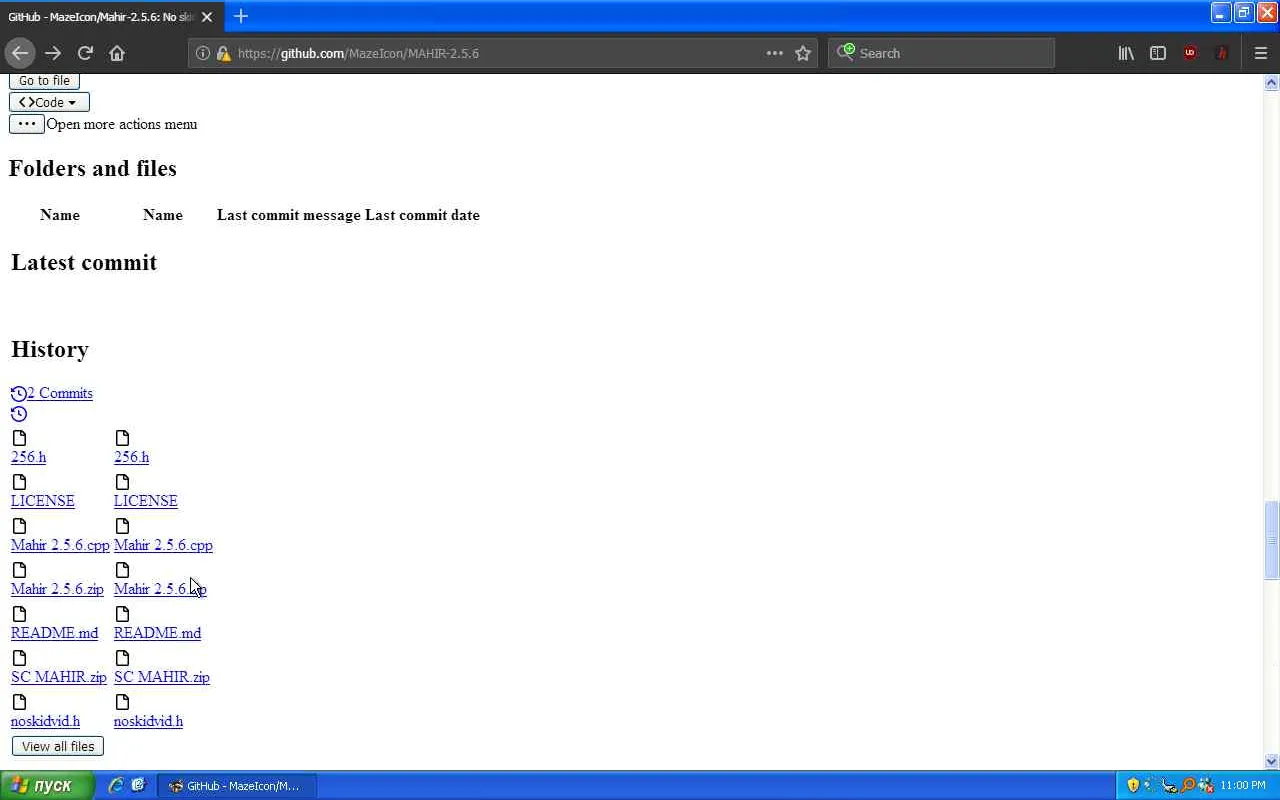Open the first README.md link

click(x=55, y=633)
